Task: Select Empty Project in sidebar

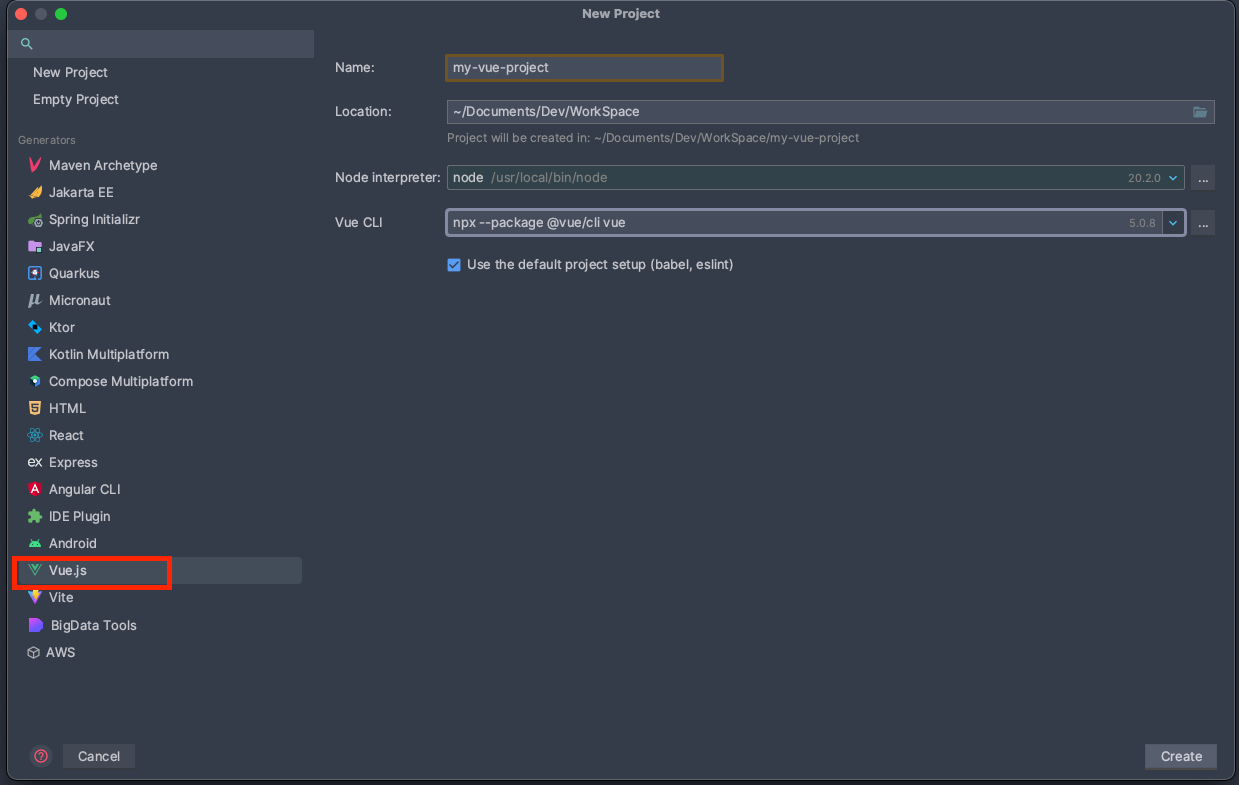Action: pyautogui.click(x=76, y=99)
